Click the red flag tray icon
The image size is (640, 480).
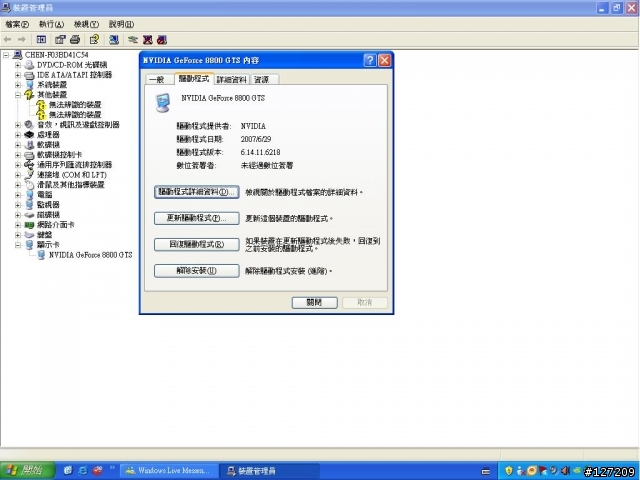point(543,471)
